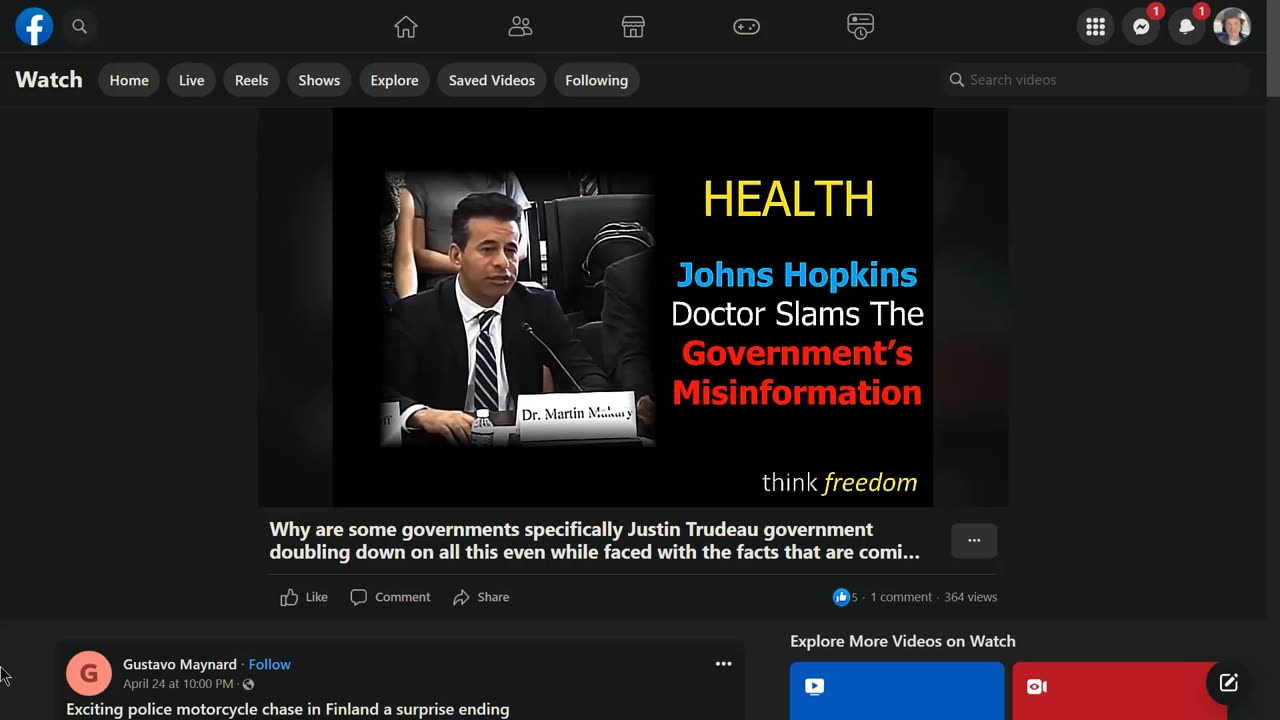Open the video title about Justin Trudeau

pos(594,540)
